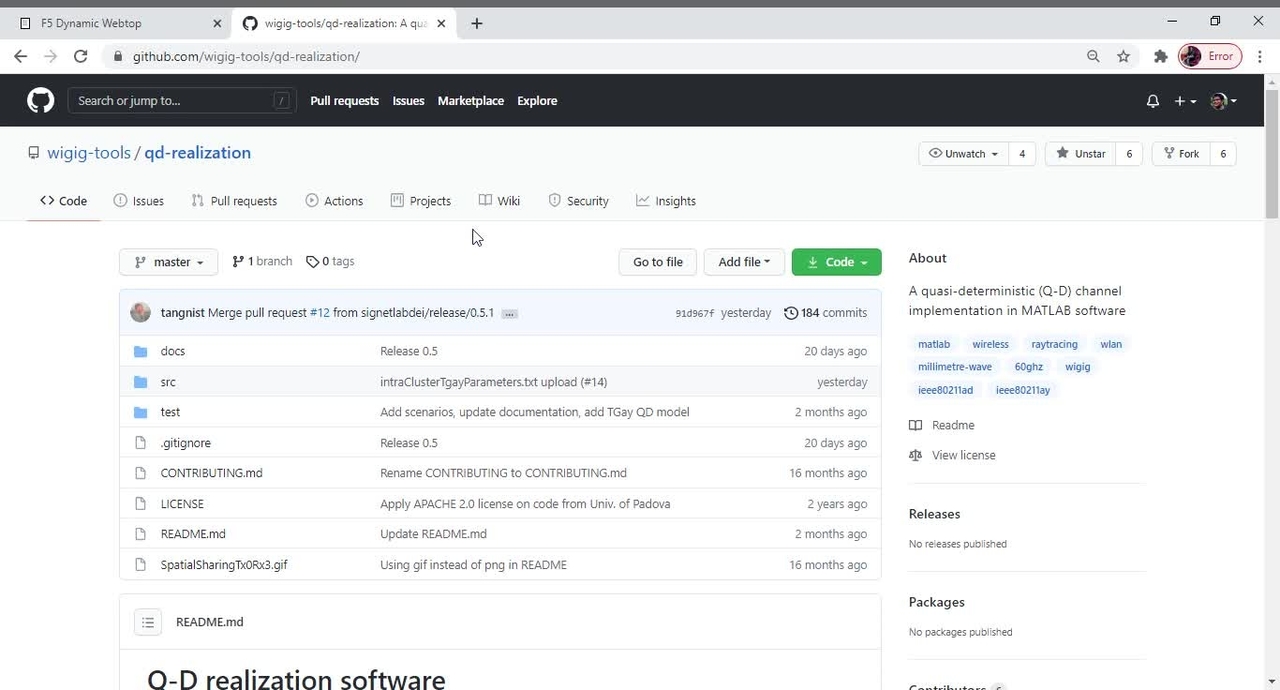Go to GitHub Marketplace
Image resolution: width=1280 pixels, height=690 pixels.
(x=470, y=101)
